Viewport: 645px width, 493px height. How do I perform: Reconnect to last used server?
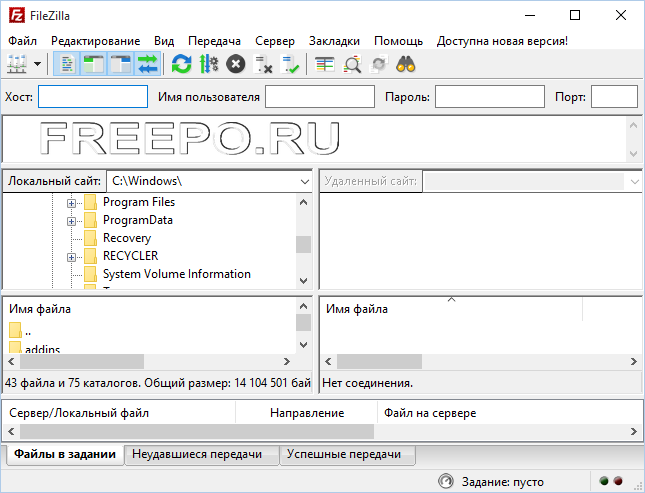pos(290,64)
